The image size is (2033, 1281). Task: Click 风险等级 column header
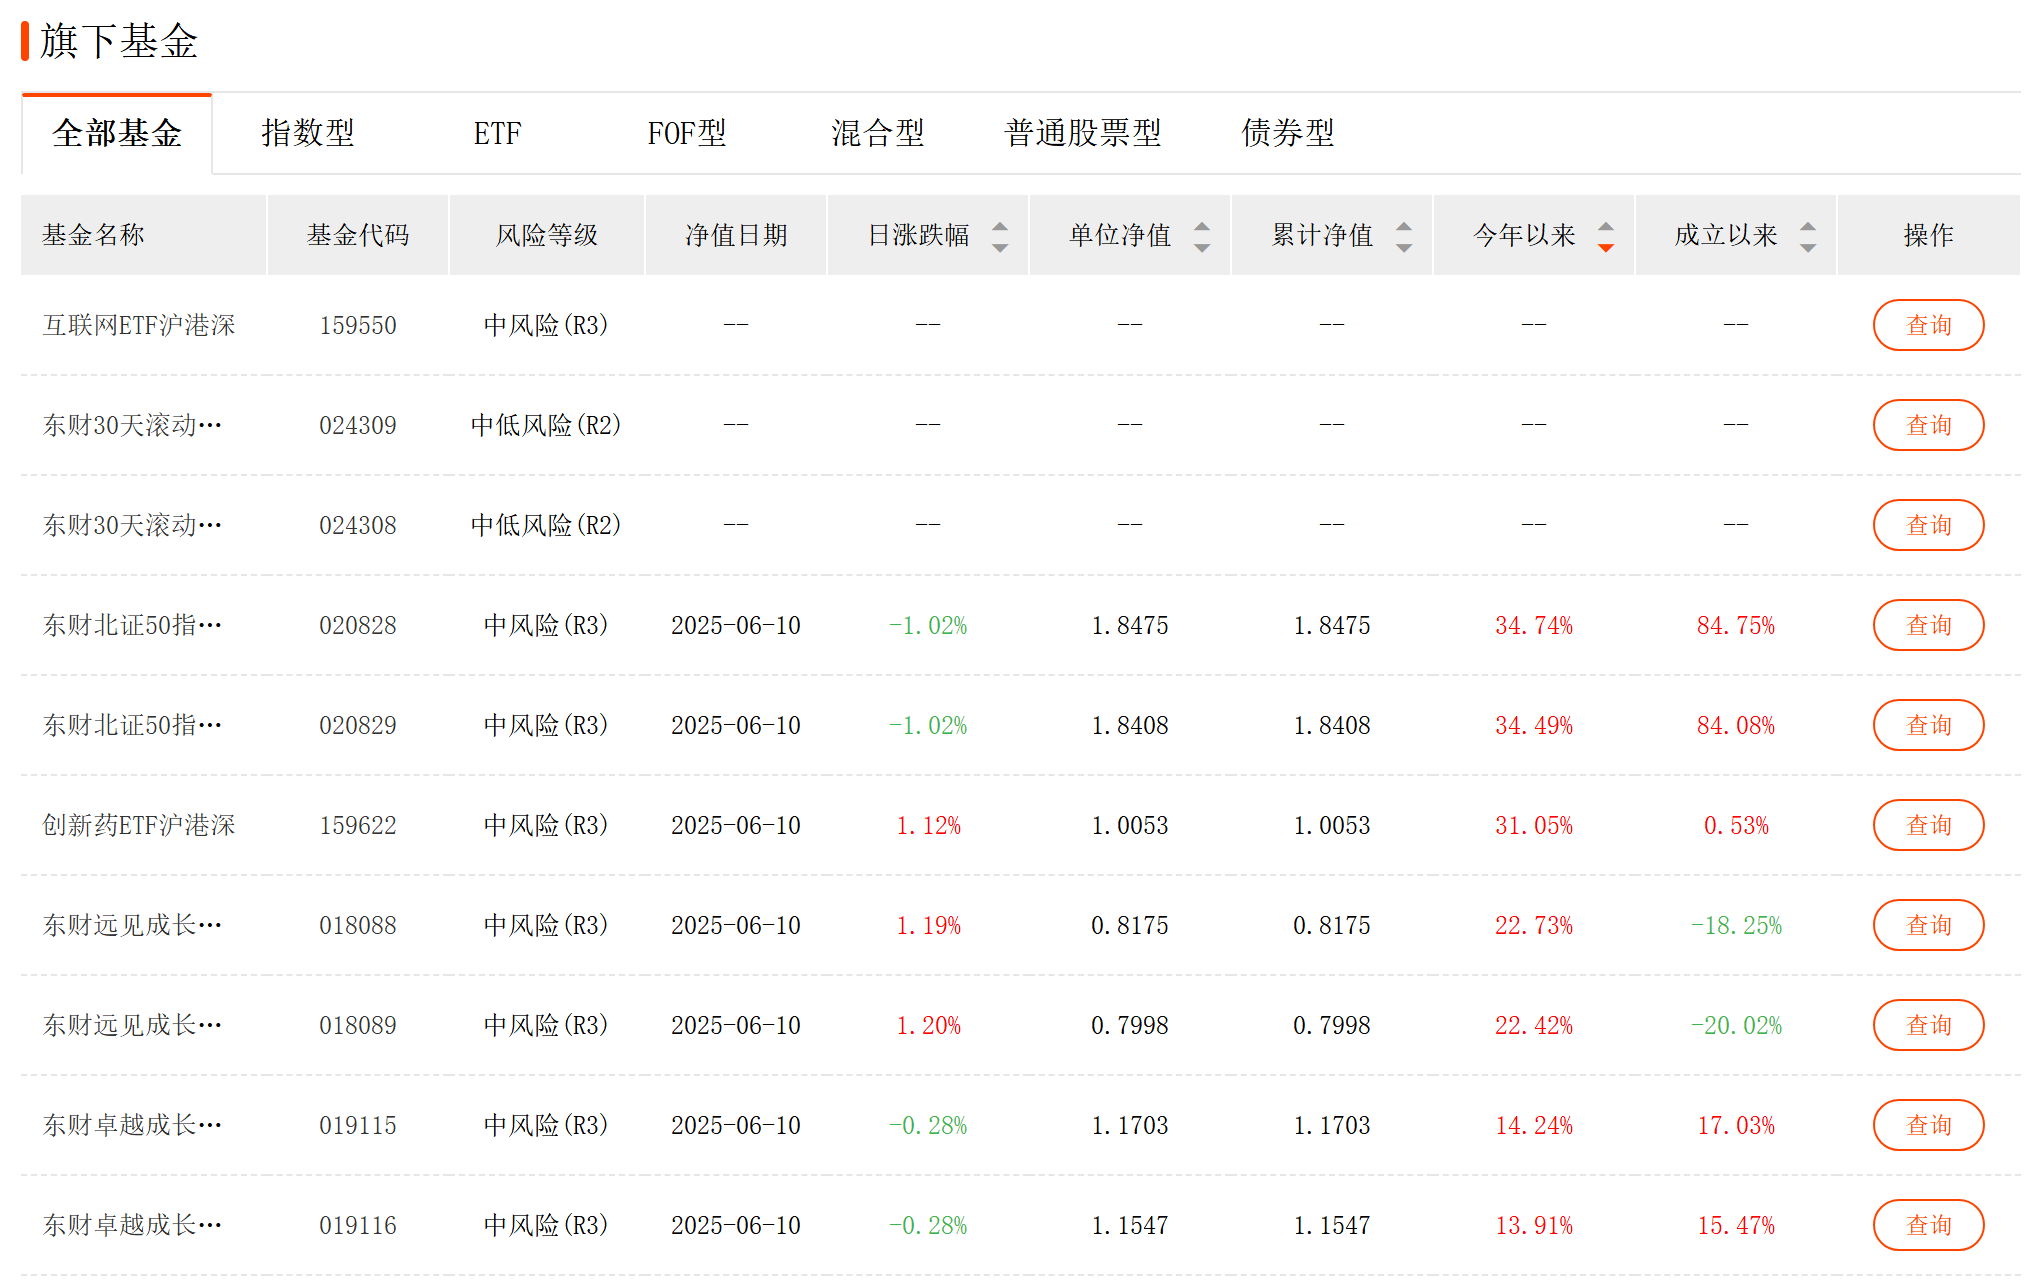pos(547,235)
